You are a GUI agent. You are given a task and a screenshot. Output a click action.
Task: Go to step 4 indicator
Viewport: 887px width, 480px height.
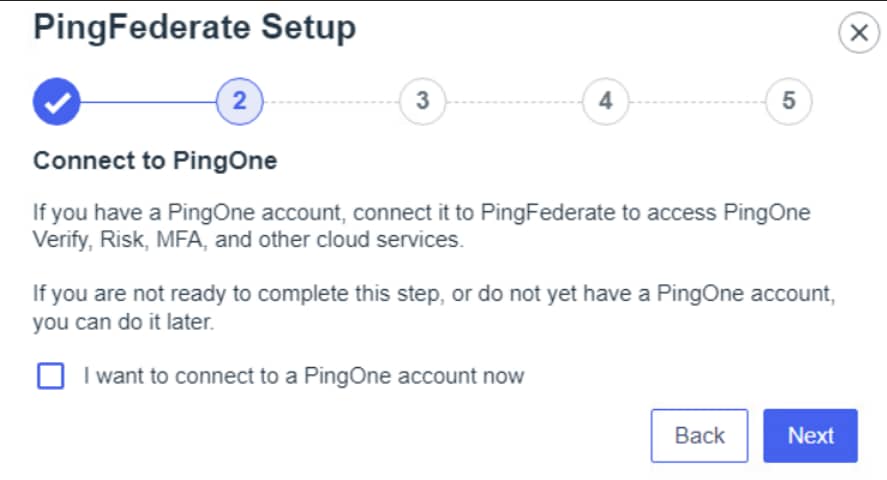(606, 101)
